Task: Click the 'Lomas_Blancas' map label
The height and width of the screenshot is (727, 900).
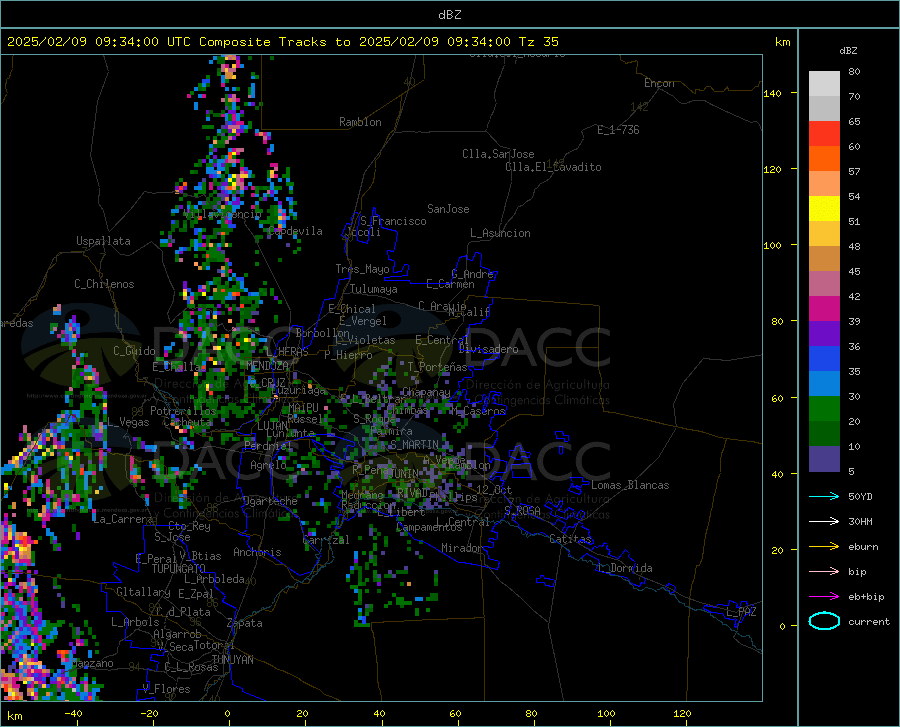Action: click(x=630, y=485)
